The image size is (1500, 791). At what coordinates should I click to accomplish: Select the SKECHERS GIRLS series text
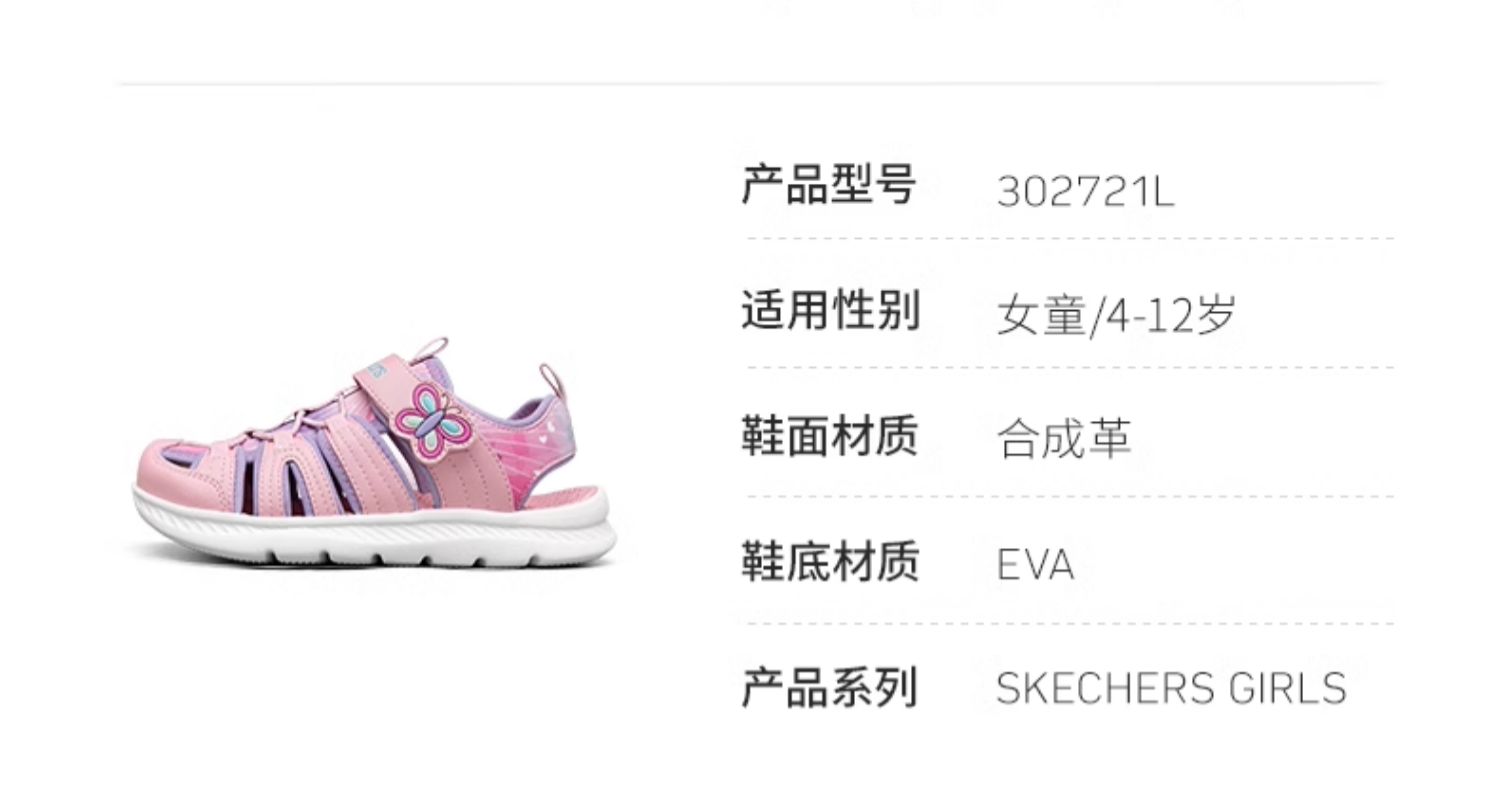[1171, 689]
